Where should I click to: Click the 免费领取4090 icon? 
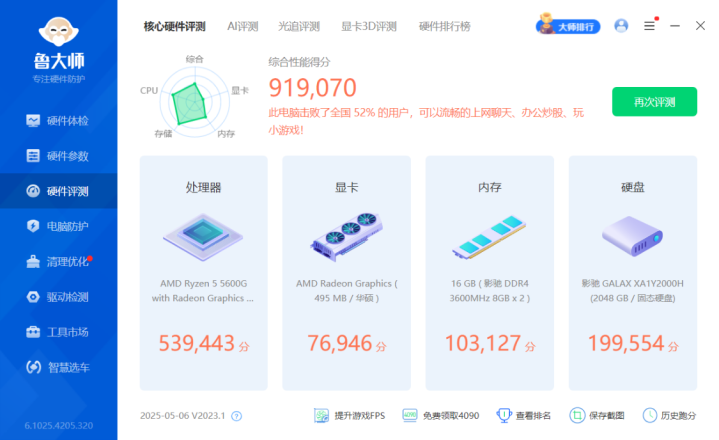(409, 415)
